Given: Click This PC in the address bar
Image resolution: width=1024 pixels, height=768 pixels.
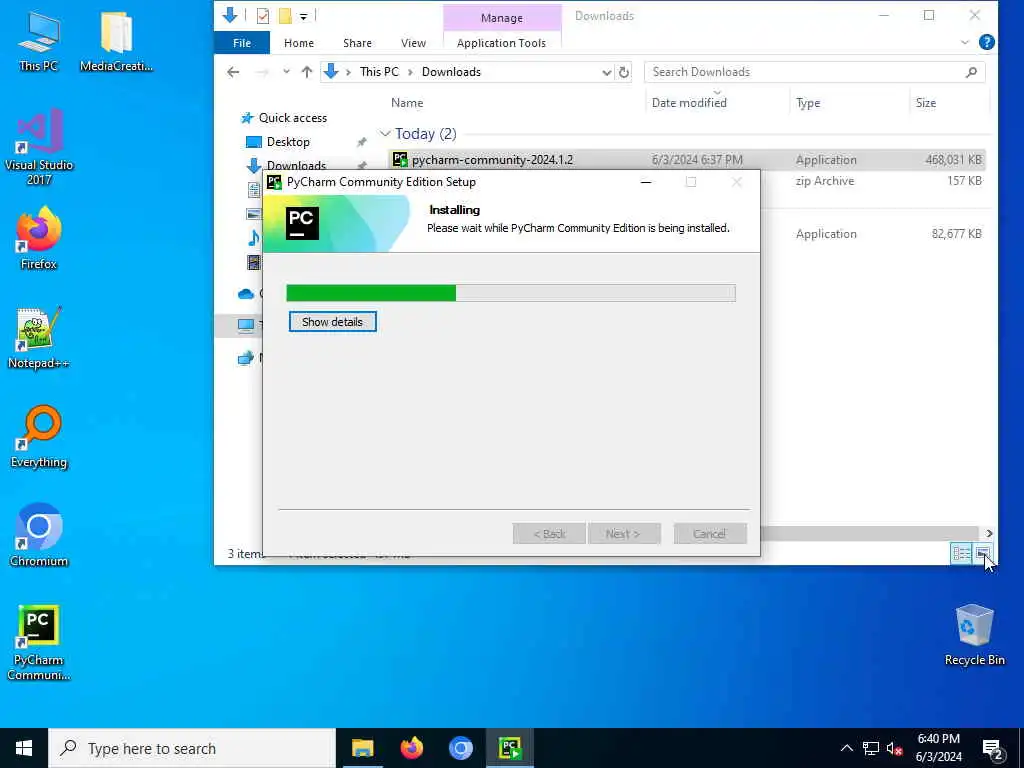Looking at the screenshot, I should click(379, 72).
